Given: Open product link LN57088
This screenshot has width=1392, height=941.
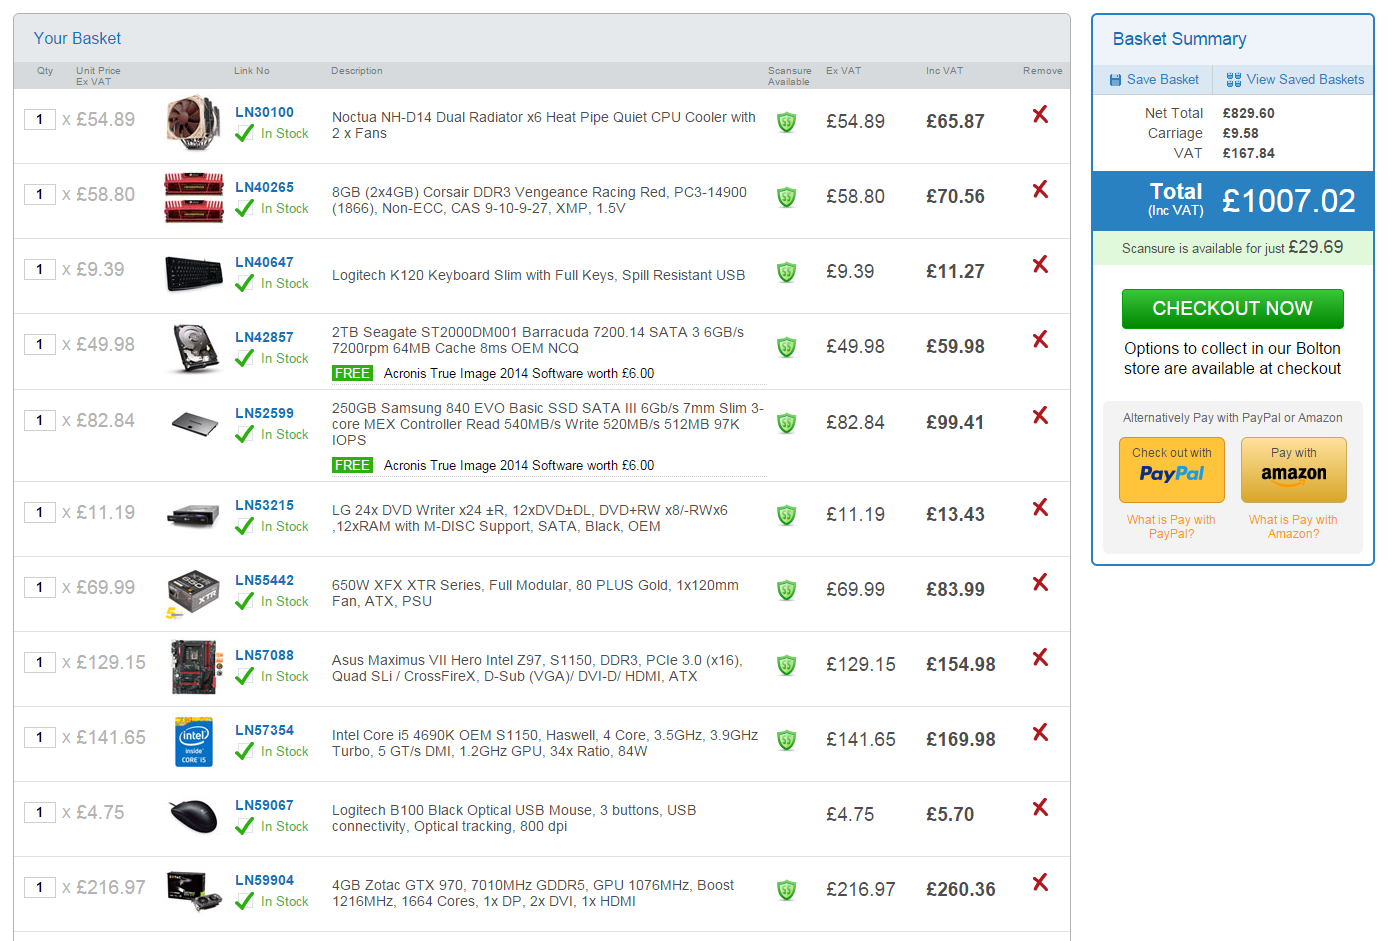Looking at the screenshot, I should coord(265,656).
